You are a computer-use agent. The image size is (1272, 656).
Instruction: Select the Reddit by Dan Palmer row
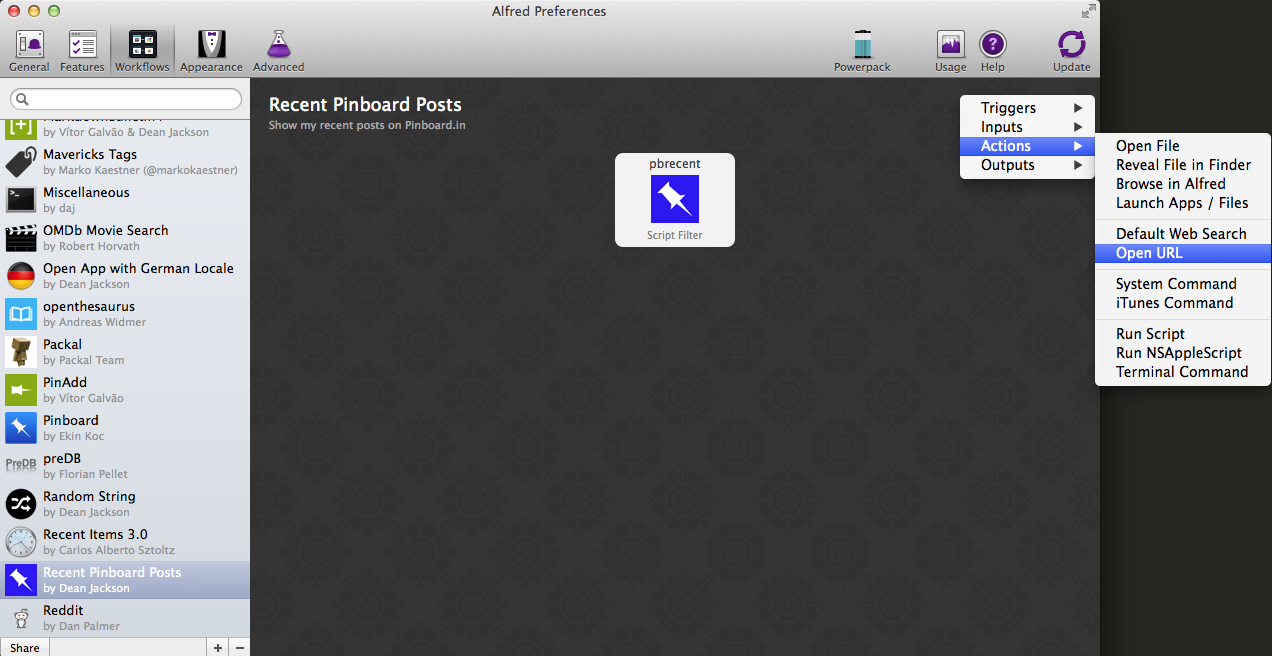coord(125,618)
